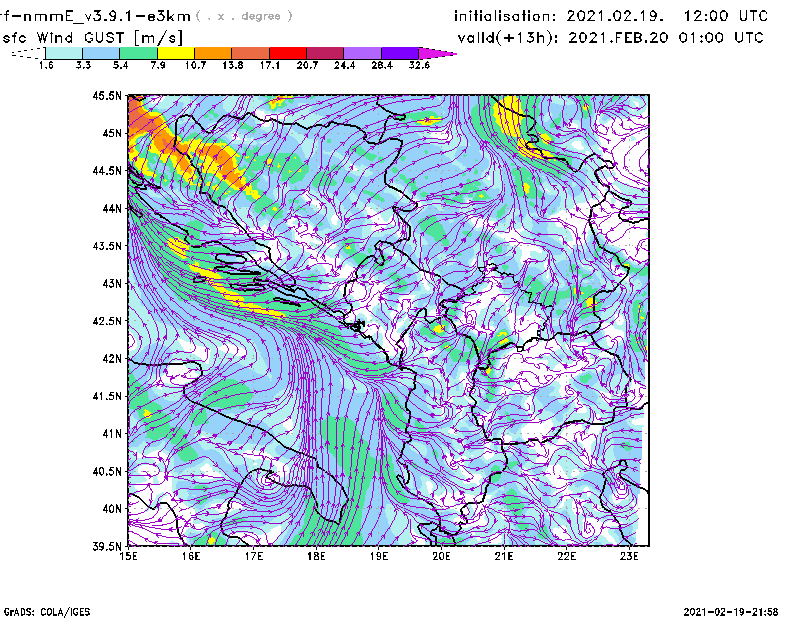Select the light purple swatch after 24.4
Image resolution: width=800 pixels, height=618 pixels.
[x=363, y=53]
